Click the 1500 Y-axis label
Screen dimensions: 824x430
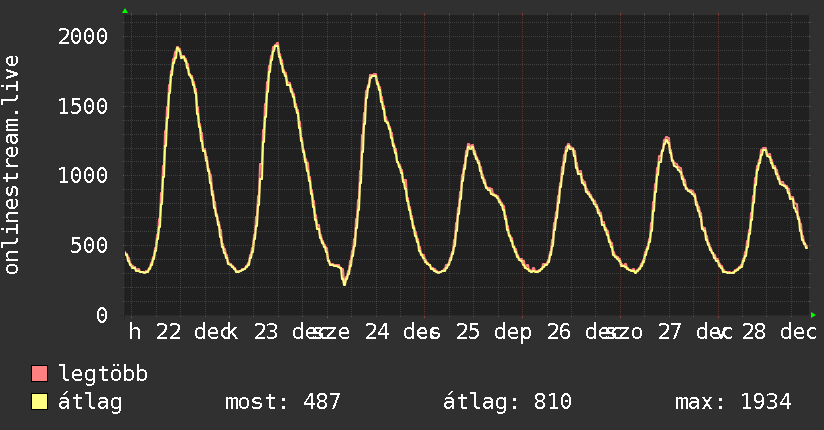click(83, 106)
